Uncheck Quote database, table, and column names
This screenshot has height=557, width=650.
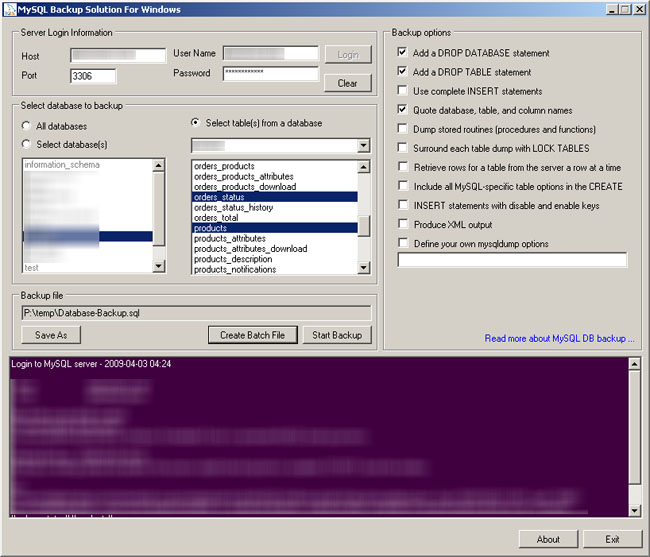402,109
